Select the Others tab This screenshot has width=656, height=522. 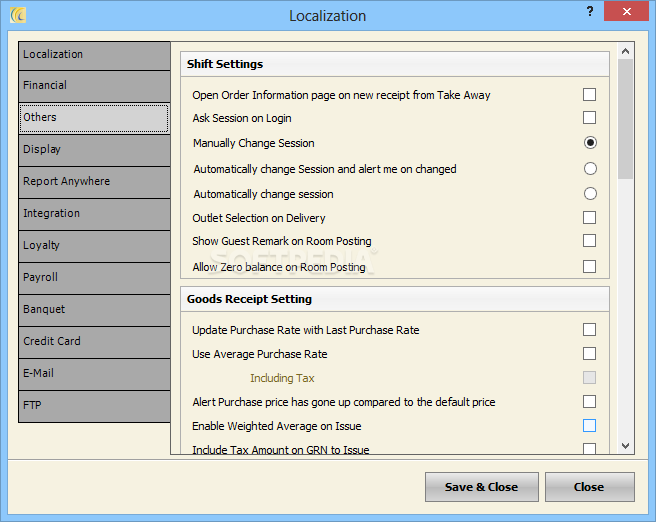(95, 118)
